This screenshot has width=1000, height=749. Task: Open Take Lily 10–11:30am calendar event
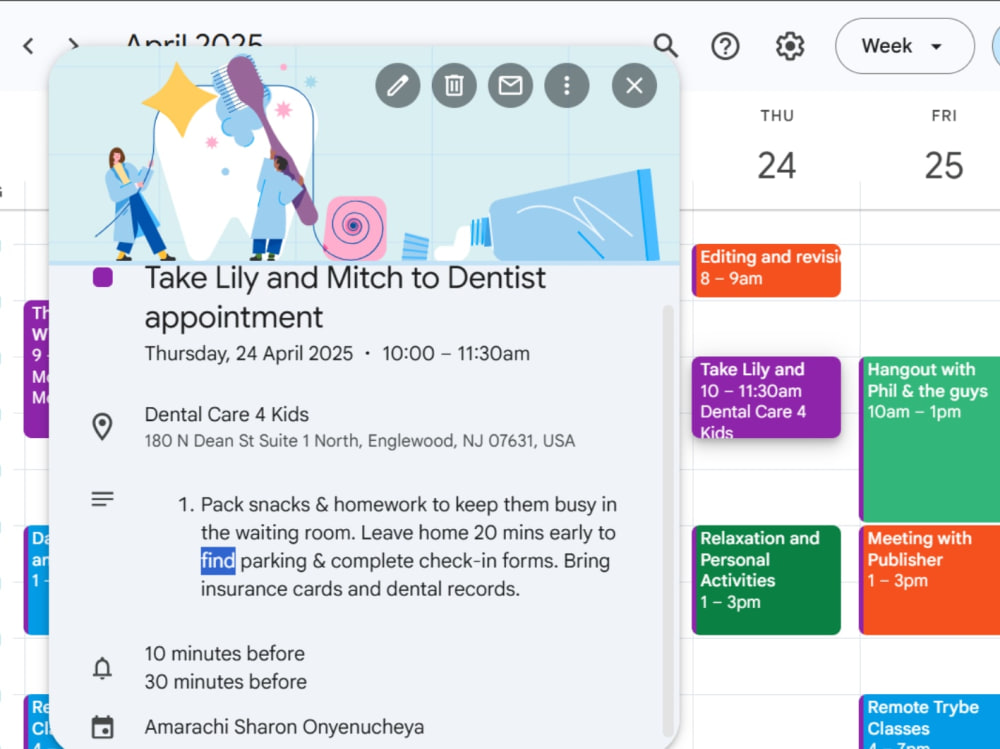pos(766,397)
